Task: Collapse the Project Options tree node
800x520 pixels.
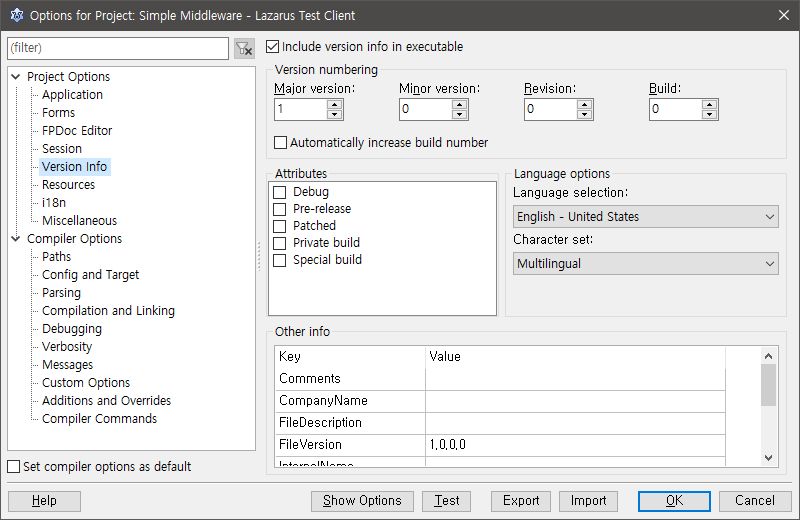Action: 16,77
